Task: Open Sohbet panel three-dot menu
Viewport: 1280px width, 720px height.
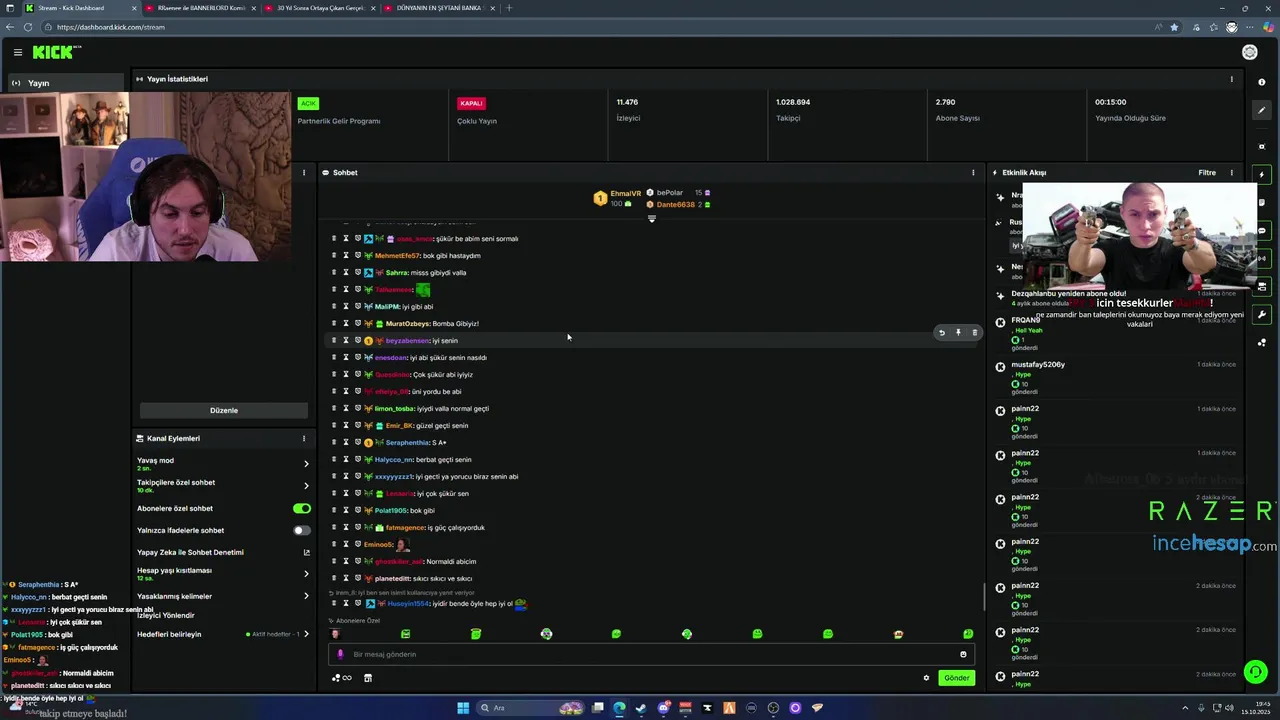Action: (x=973, y=172)
